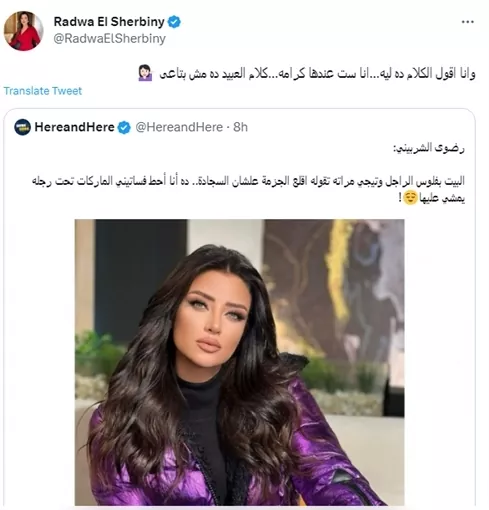Click the quoted heading 'رضوى الشربيني:'
The image size is (489, 510).
pyautogui.click(x=429, y=148)
